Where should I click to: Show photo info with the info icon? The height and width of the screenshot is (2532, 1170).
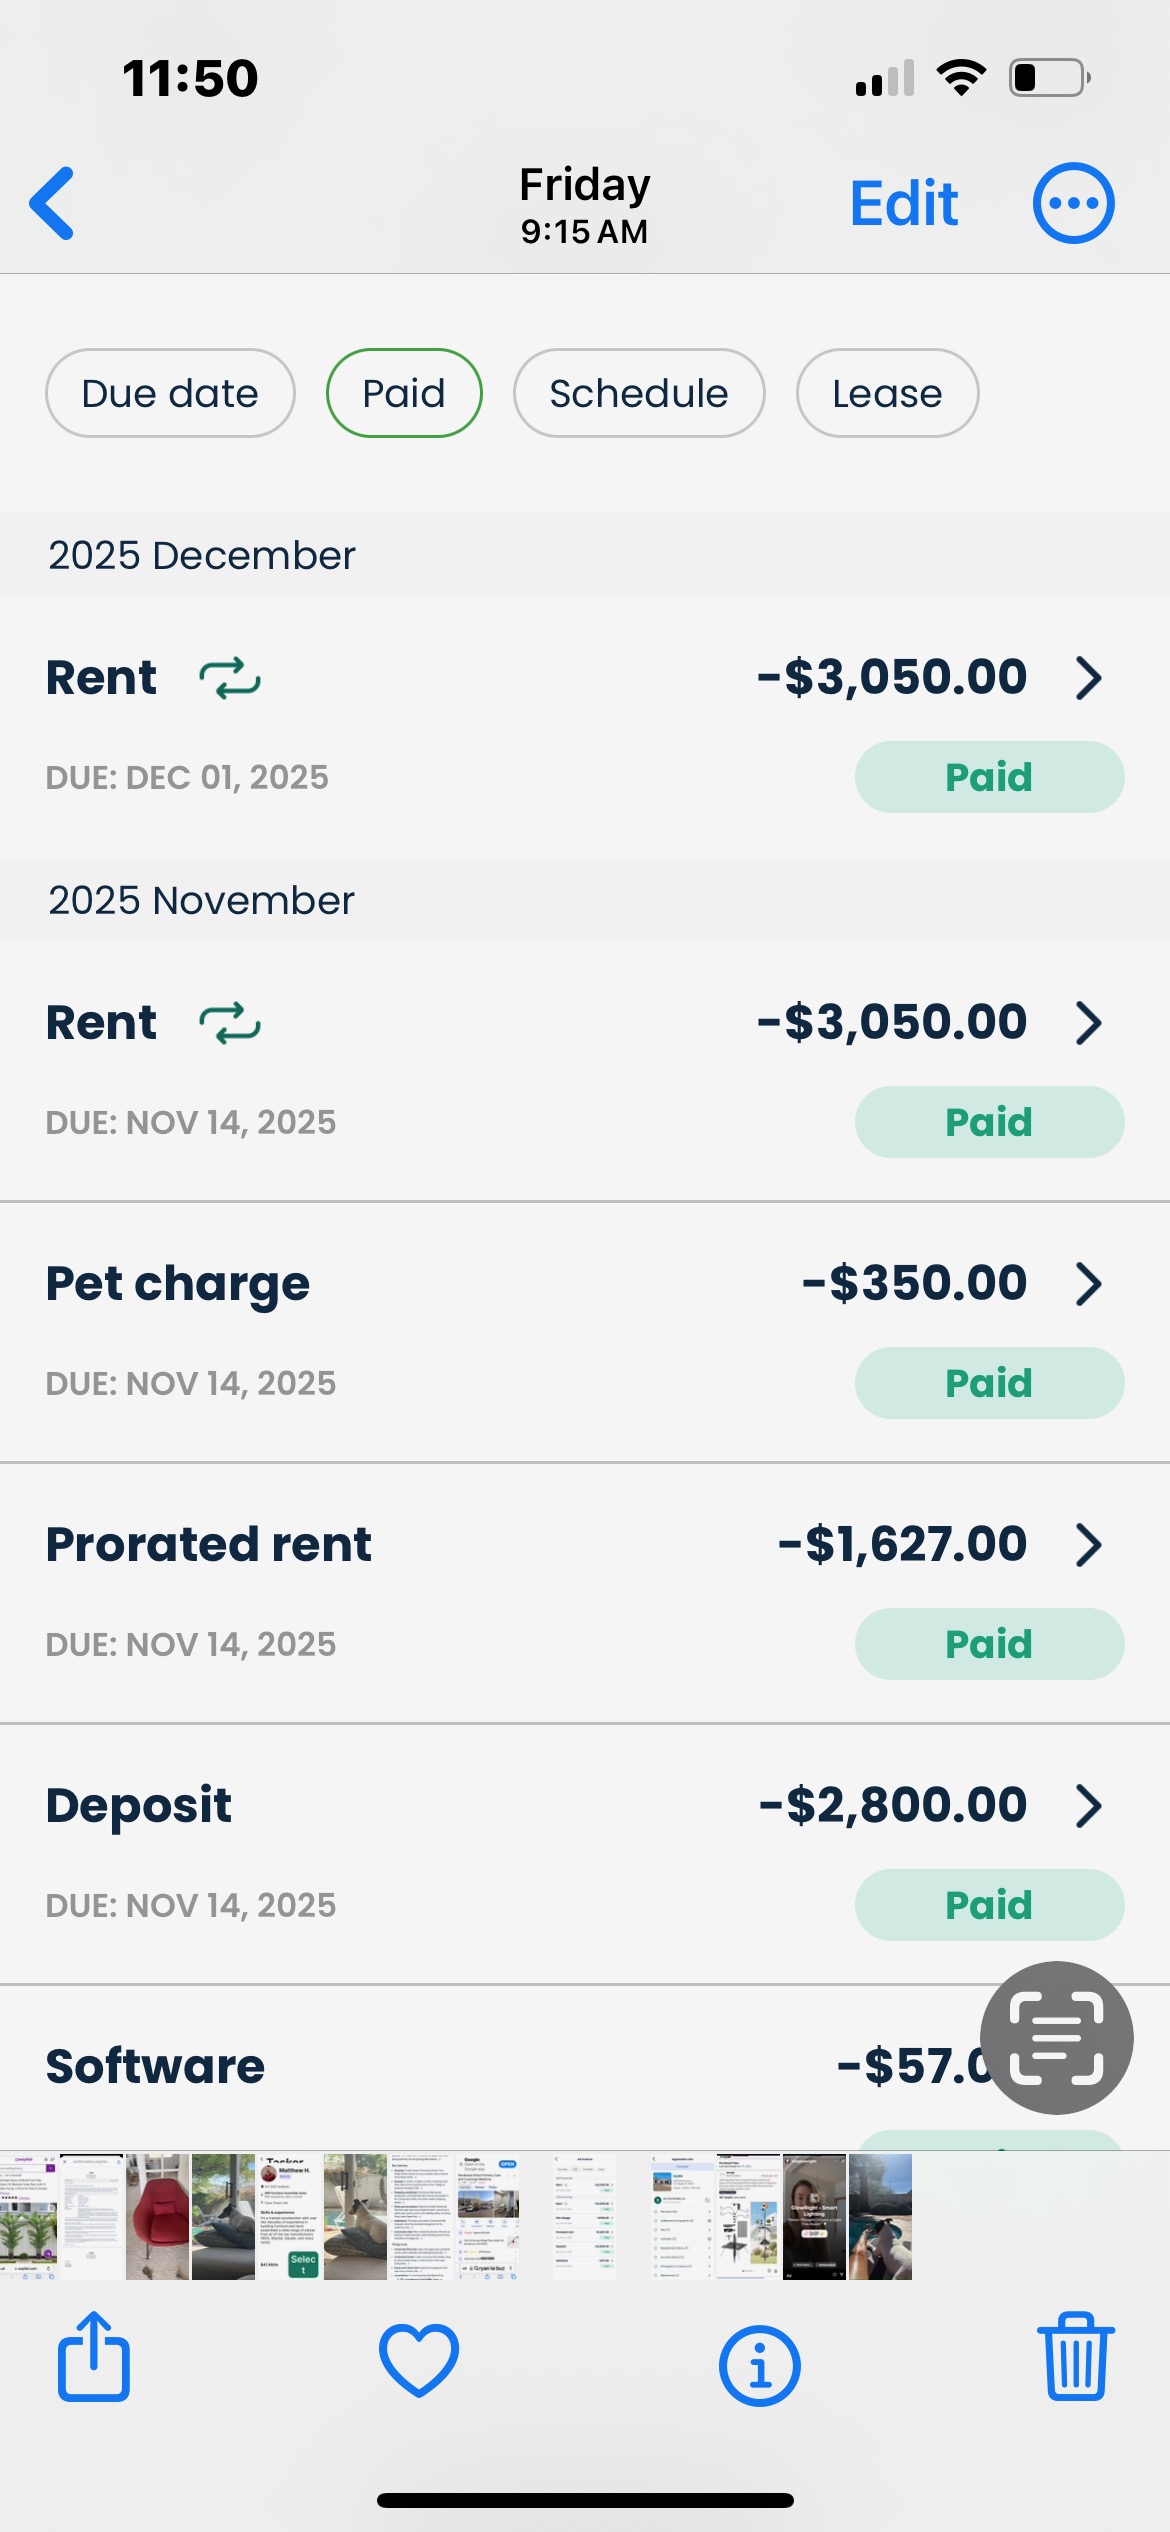(x=759, y=2366)
